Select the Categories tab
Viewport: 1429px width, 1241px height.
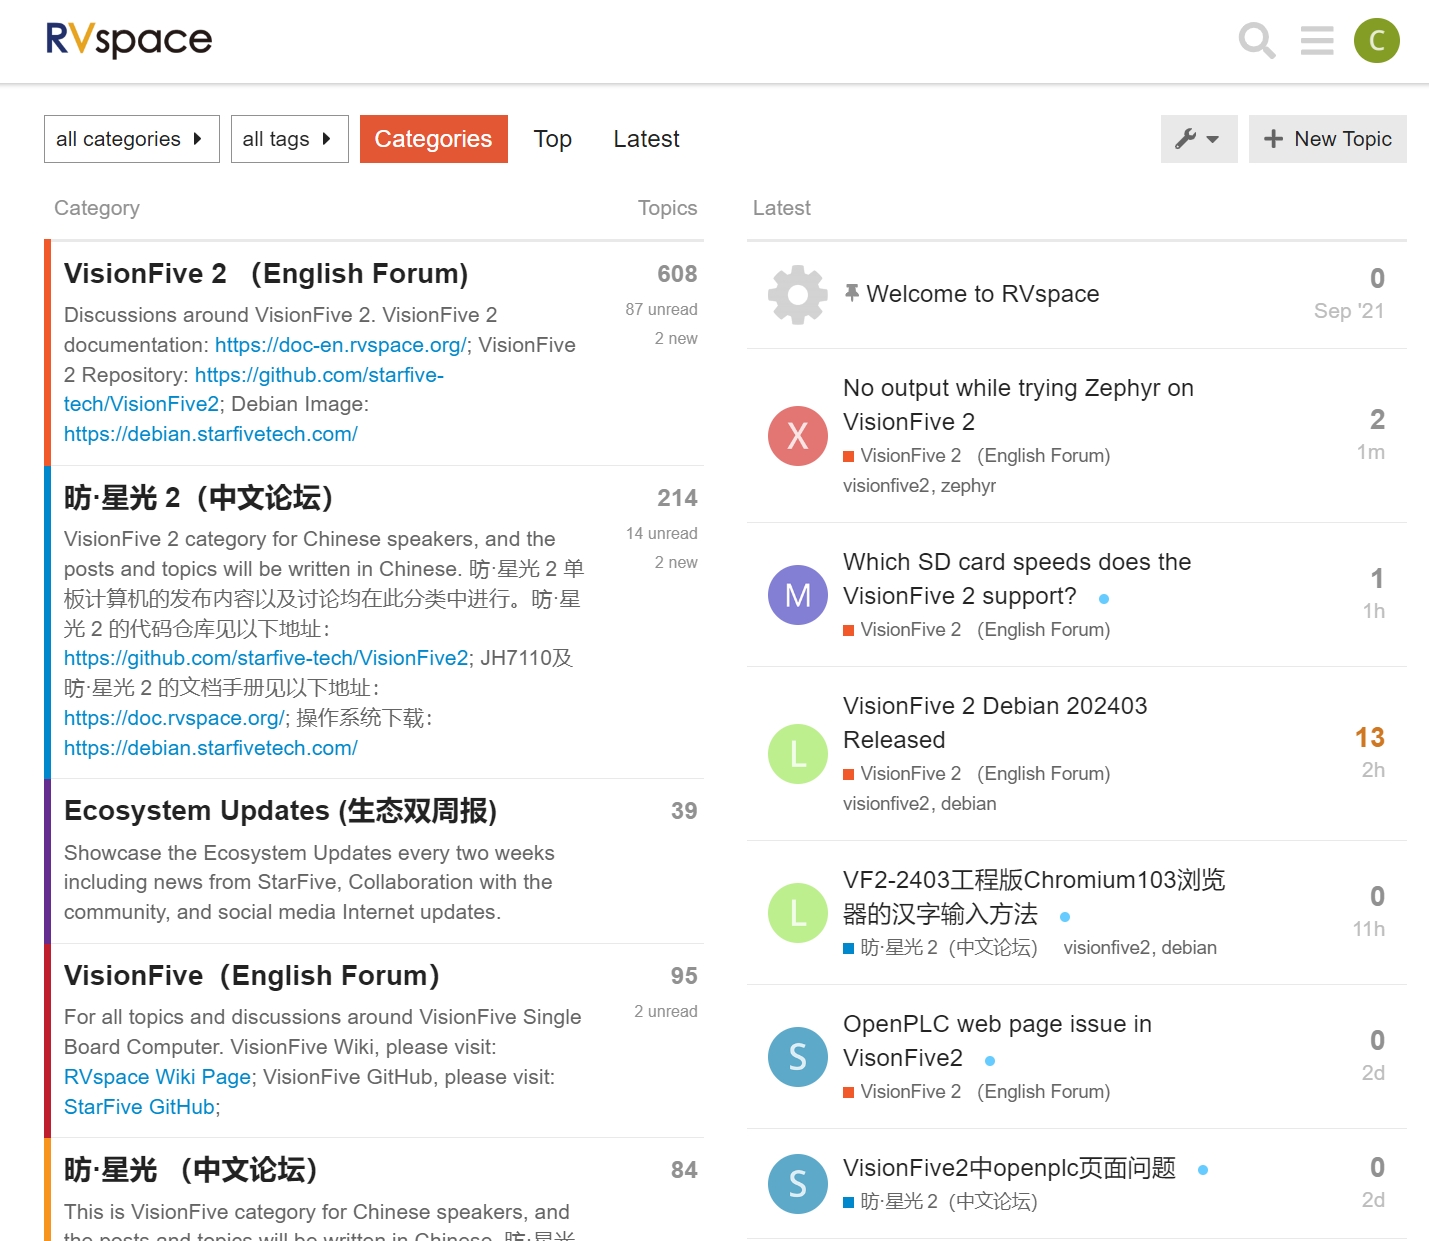coord(434,139)
